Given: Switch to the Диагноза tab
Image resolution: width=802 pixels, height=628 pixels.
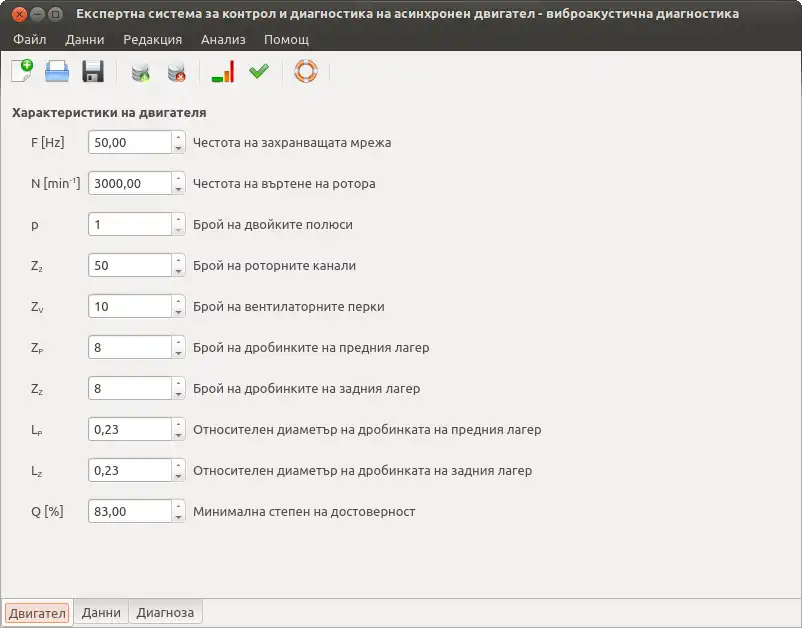Looking at the screenshot, I should (165, 612).
